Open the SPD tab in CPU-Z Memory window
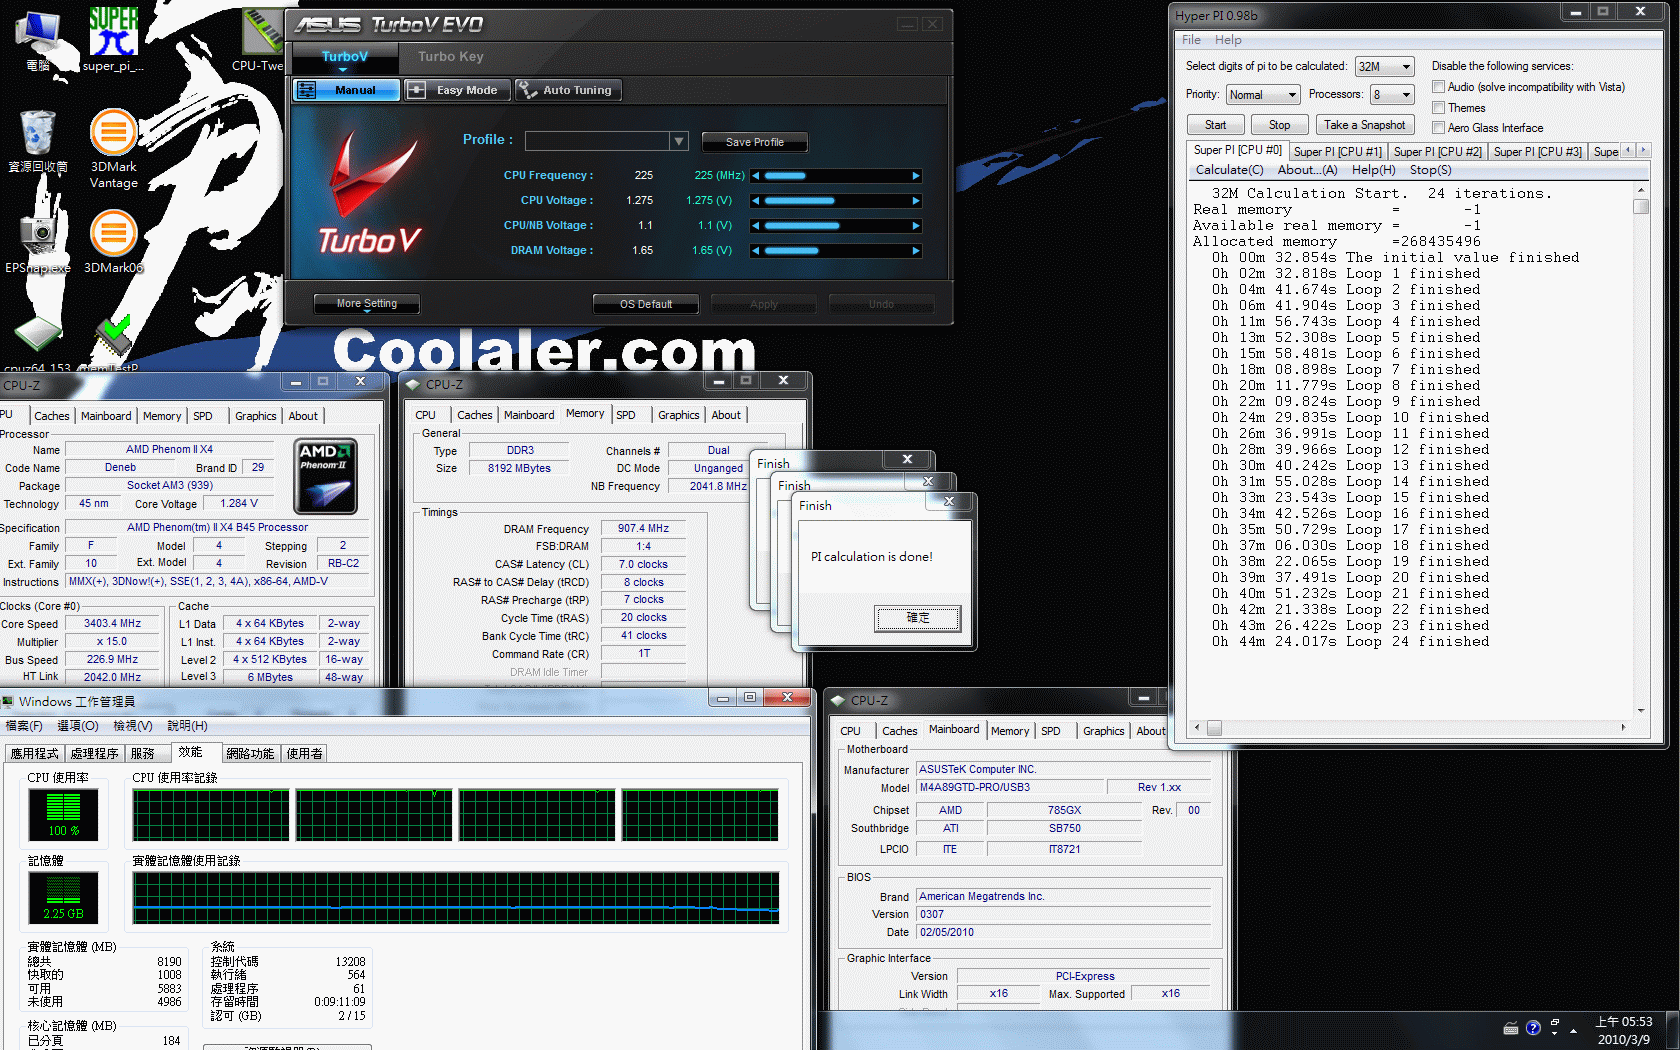The width and height of the screenshot is (1680, 1050). [x=626, y=415]
